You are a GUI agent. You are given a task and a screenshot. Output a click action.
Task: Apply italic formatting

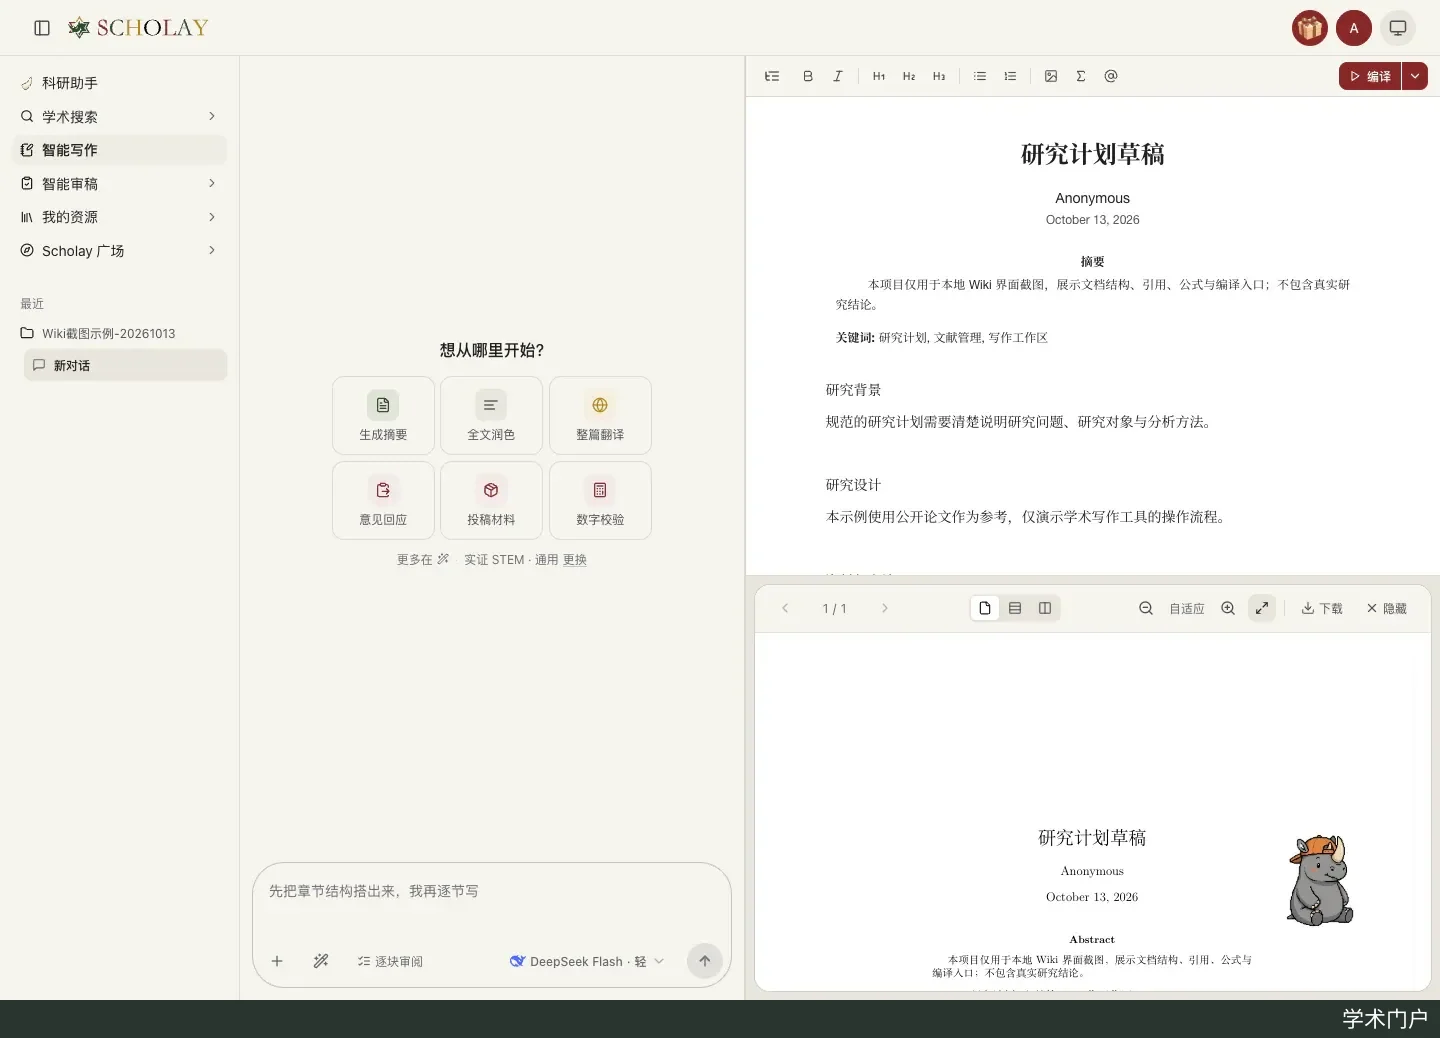[838, 76]
